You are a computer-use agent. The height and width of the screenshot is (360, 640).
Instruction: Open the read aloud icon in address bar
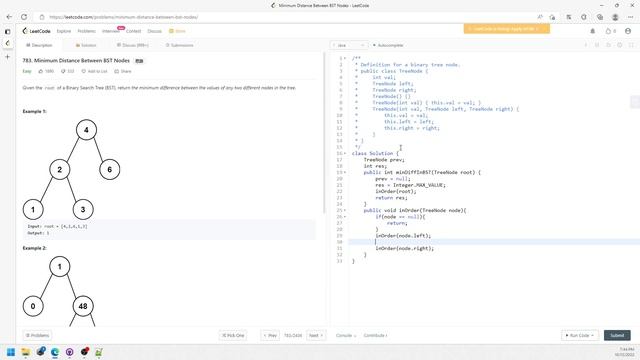[x=540, y=17]
